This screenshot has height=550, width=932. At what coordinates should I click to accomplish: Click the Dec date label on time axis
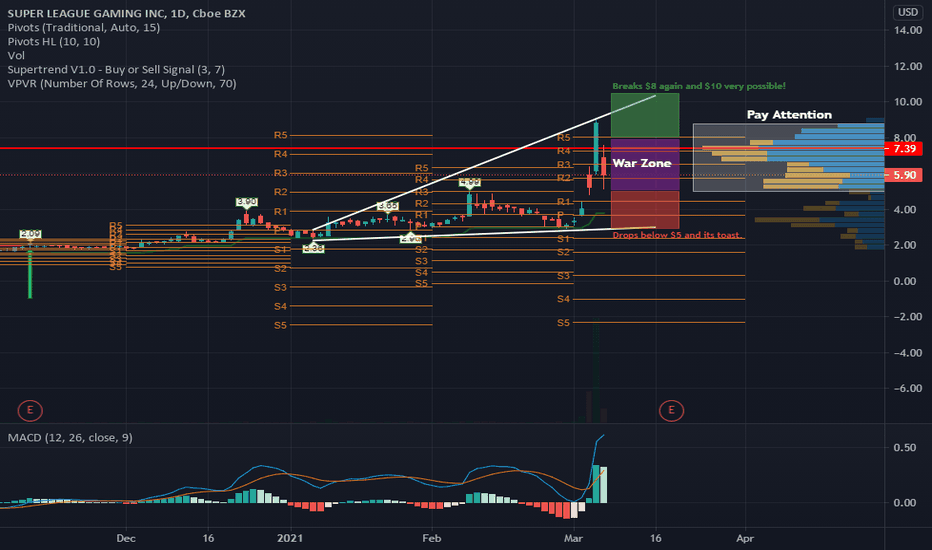(126, 538)
